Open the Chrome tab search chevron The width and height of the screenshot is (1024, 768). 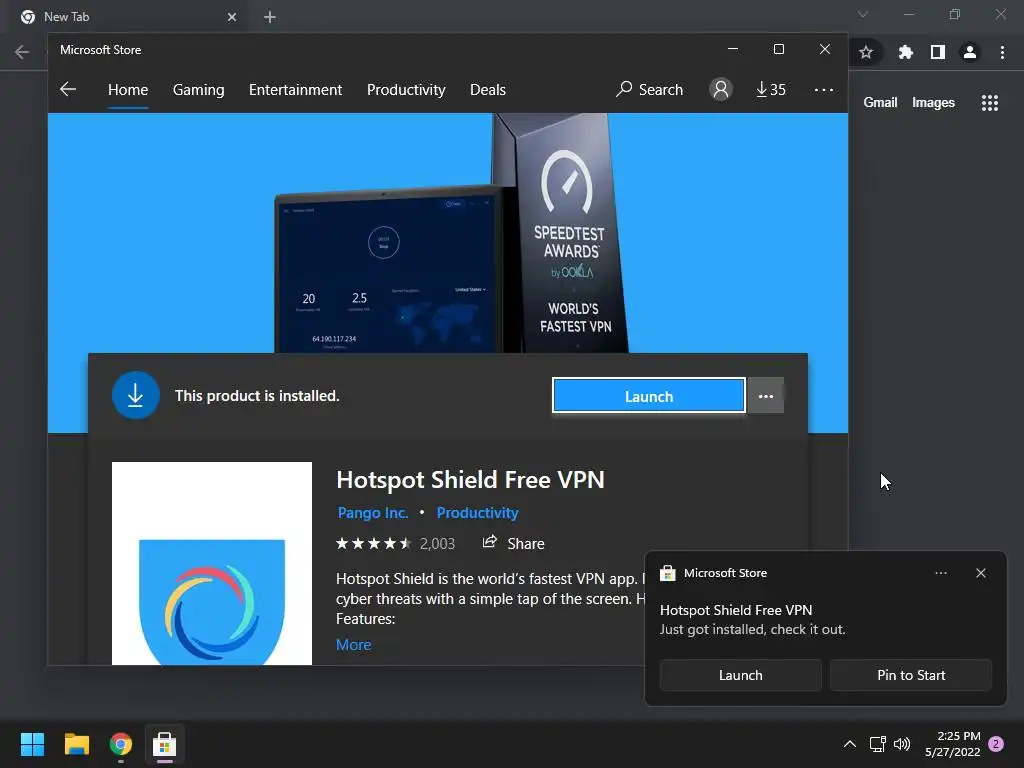coord(863,14)
